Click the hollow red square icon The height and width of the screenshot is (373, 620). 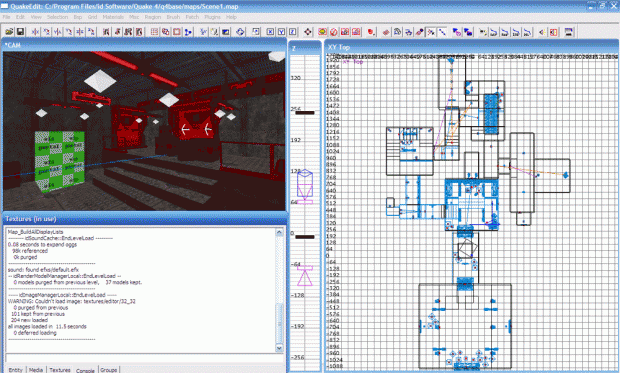(x=177, y=32)
